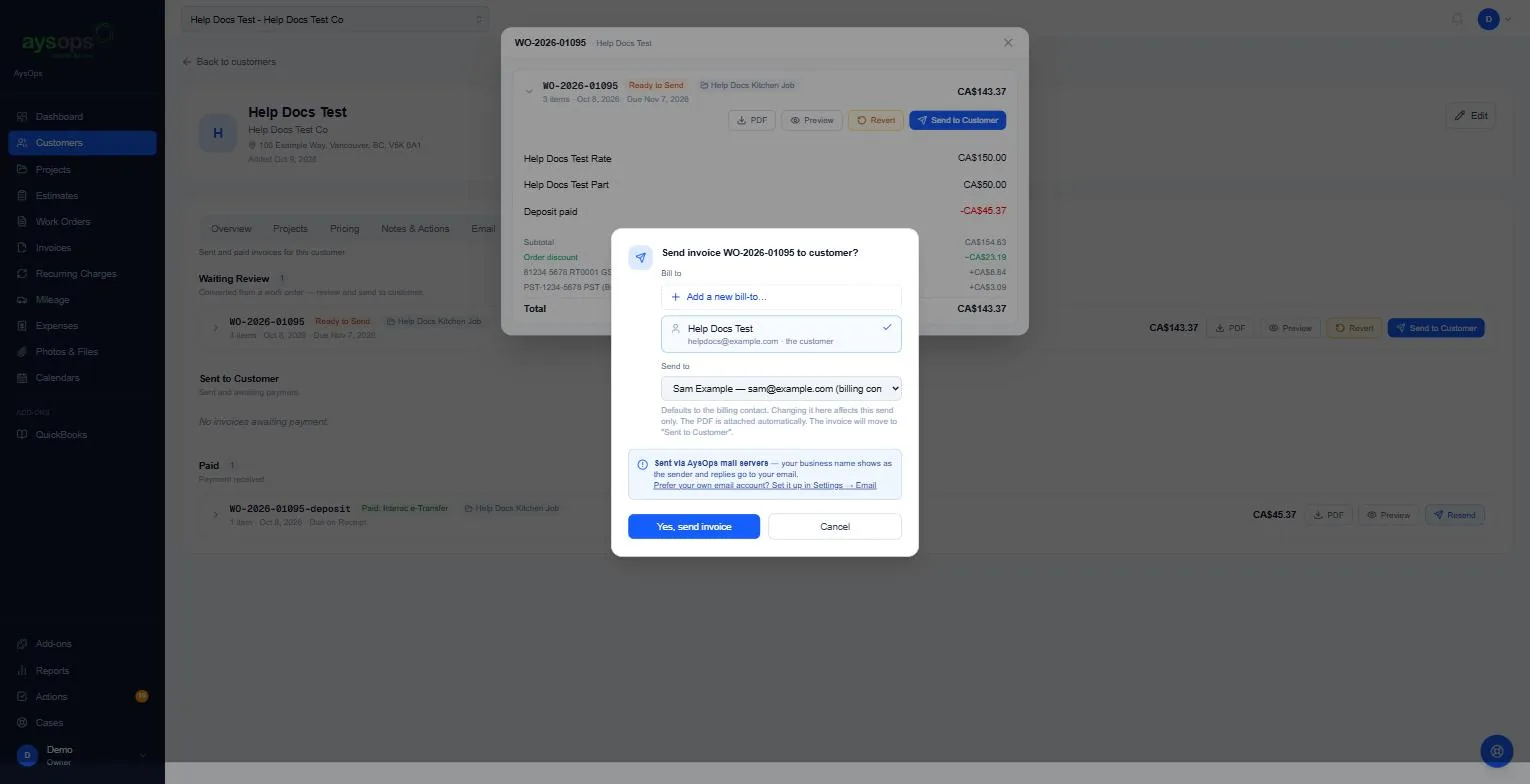Select Help Docs Test bill-to option

tap(781, 334)
